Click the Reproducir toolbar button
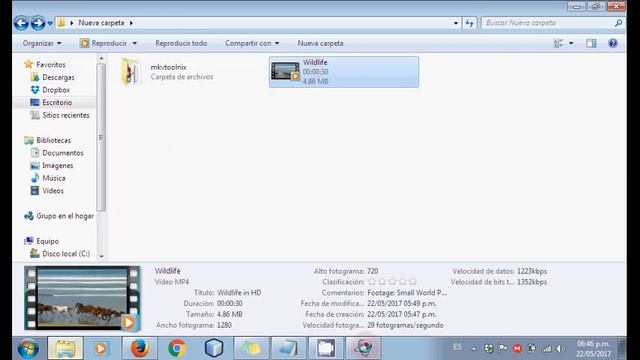The height and width of the screenshot is (360, 640). [104, 43]
